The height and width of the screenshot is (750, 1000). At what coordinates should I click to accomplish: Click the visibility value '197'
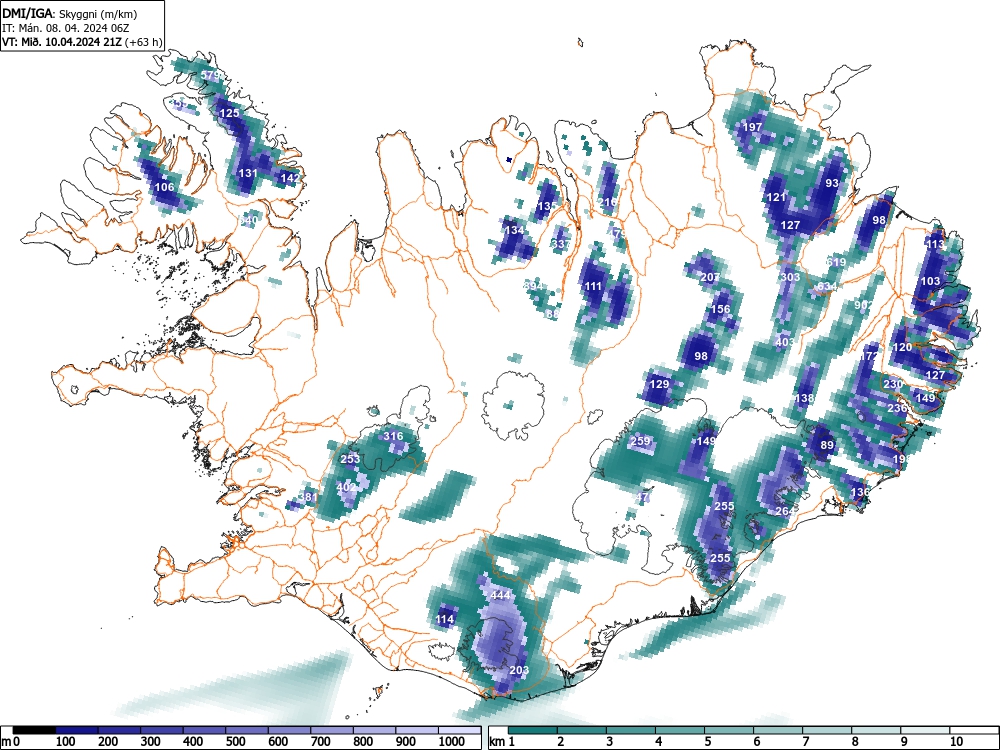[x=753, y=127]
